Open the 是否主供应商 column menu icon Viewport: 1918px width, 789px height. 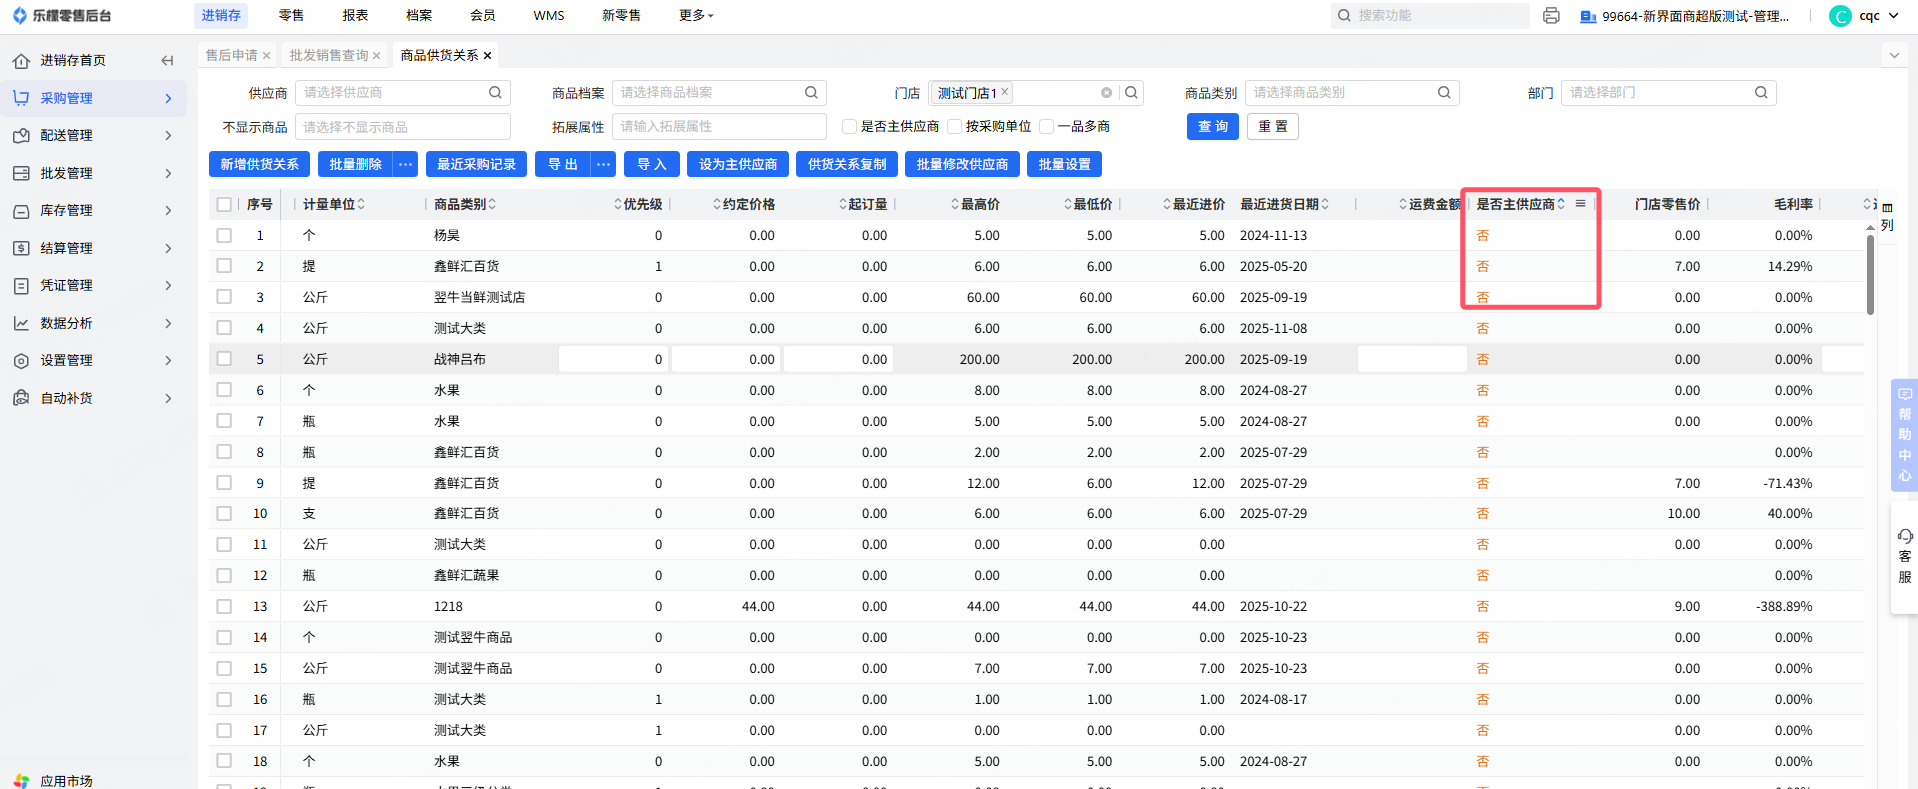[1580, 204]
